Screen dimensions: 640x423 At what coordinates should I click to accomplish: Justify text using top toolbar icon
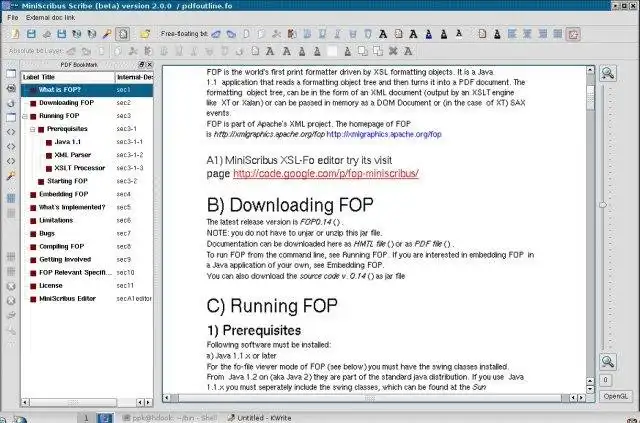[558, 34]
